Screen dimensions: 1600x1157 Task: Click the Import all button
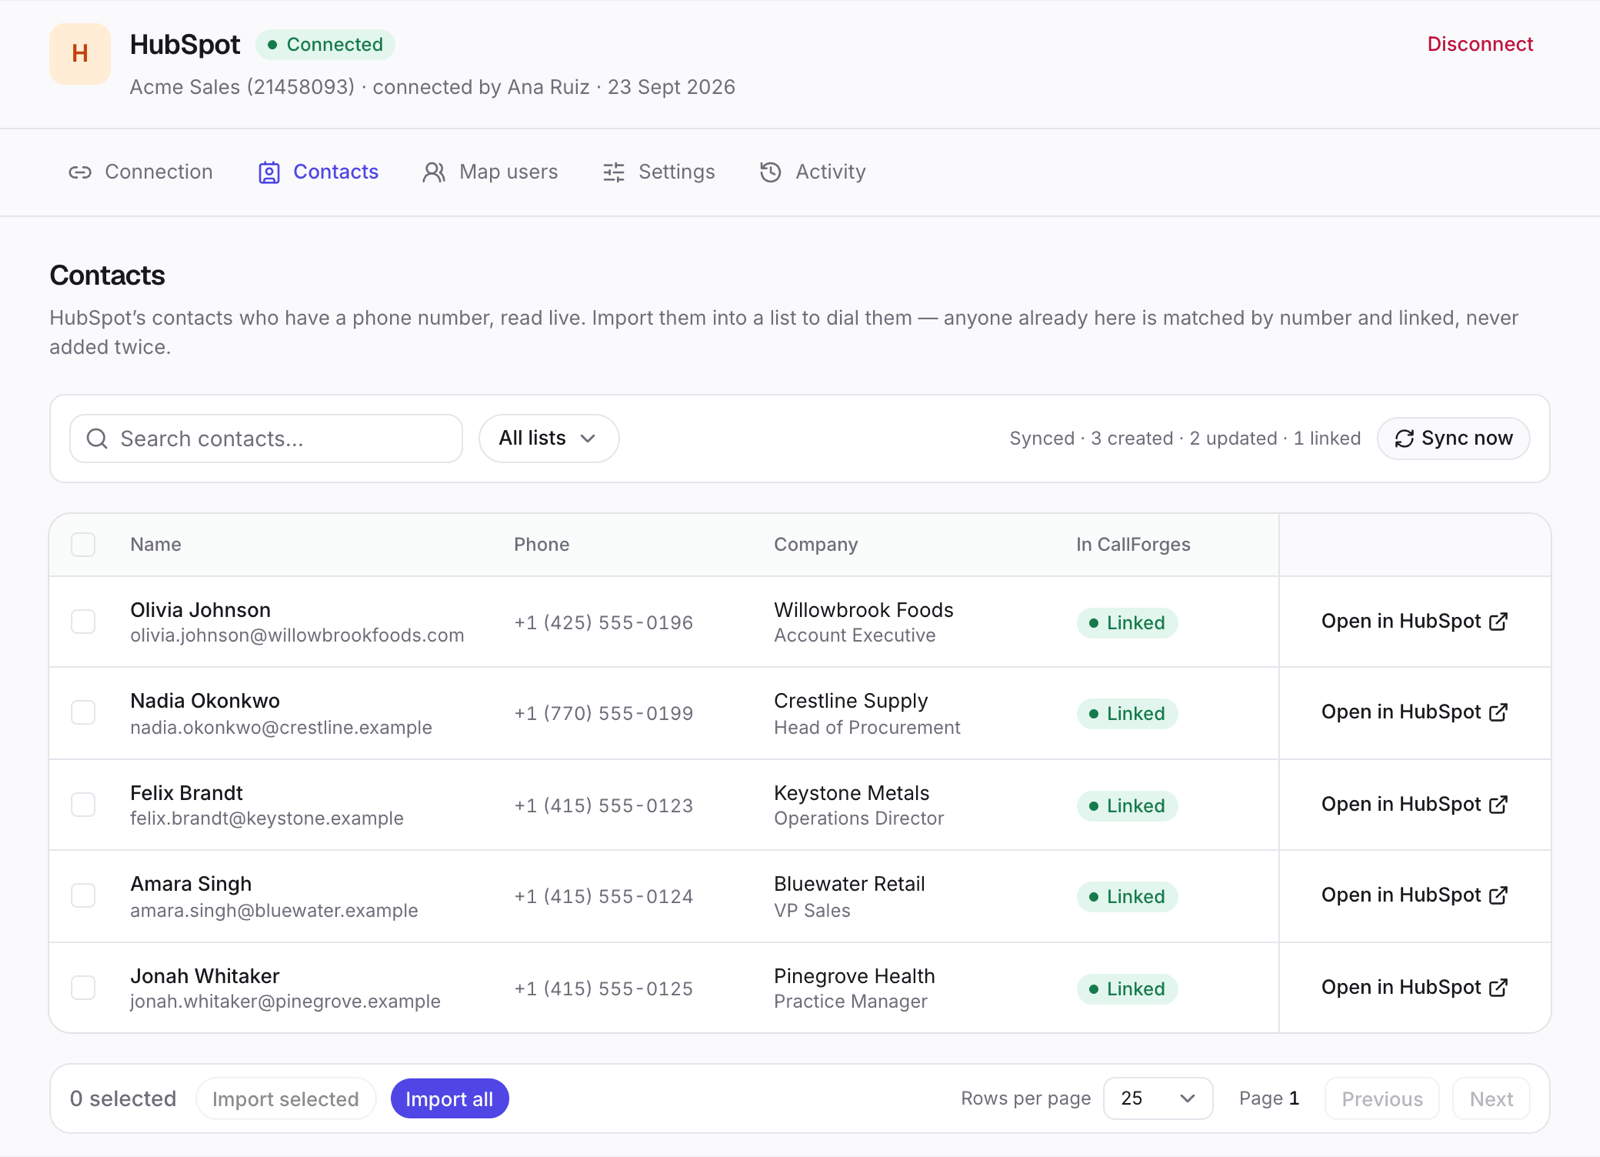pyautogui.click(x=450, y=1099)
